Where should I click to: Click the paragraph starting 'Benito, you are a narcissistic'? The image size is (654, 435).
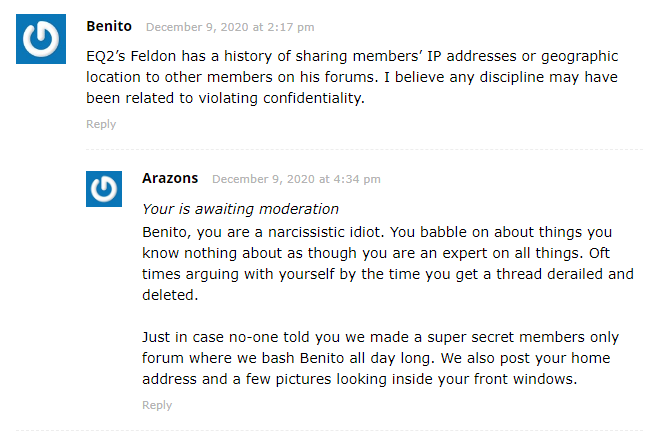(388, 264)
